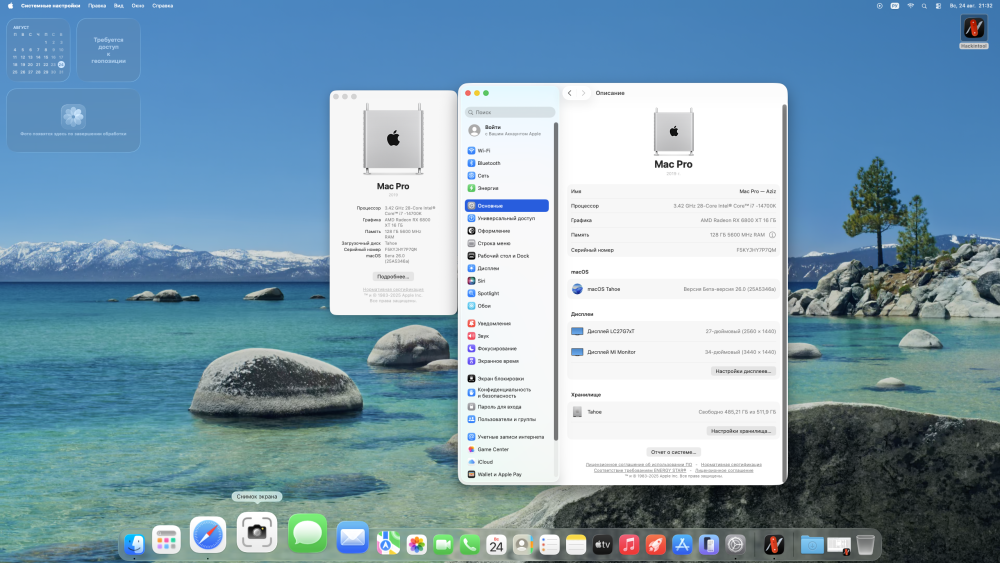Open Фокусирование settings in the sidebar

coord(507,349)
